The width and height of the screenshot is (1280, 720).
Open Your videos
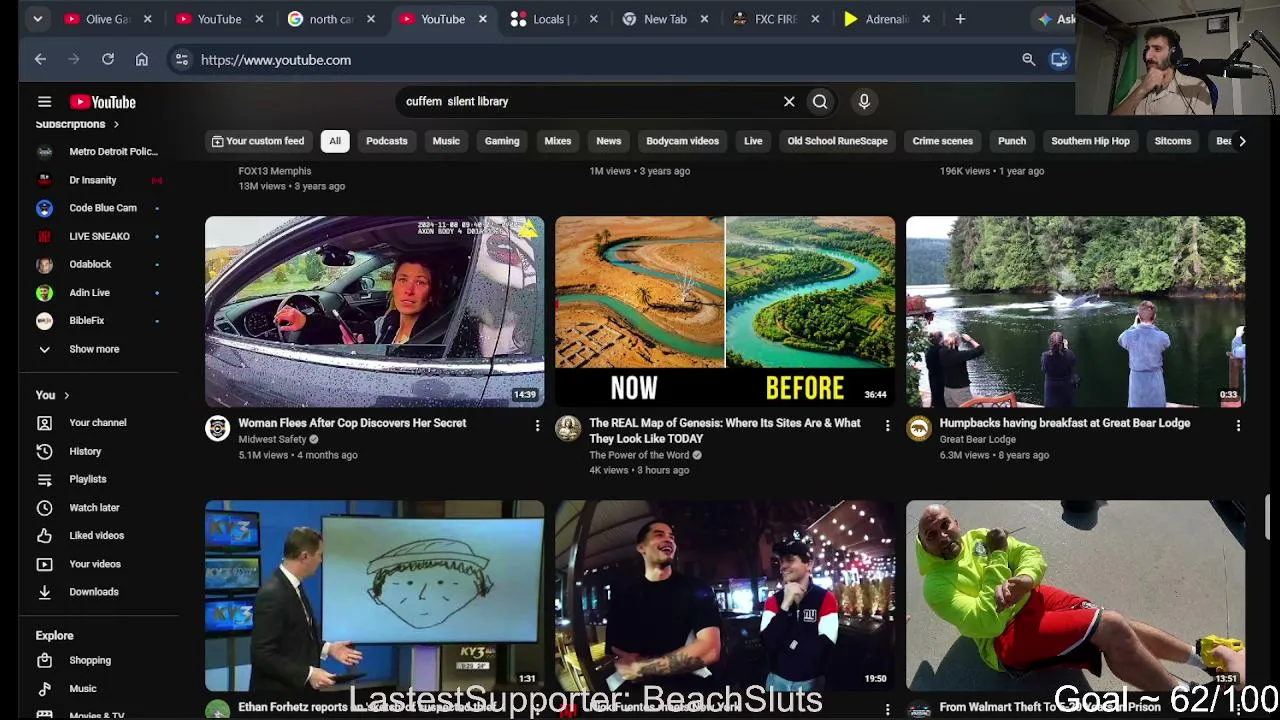coord(95,564)
